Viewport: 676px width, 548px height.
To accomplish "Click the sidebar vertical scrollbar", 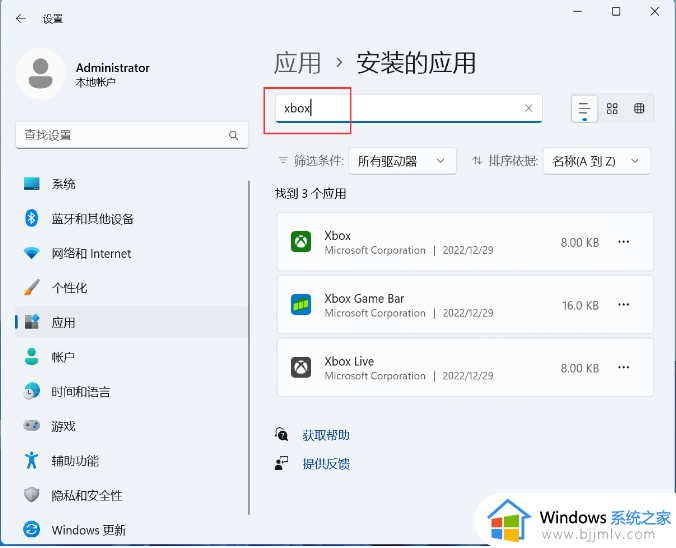I will pyautogui.click(x=249, y=348).
